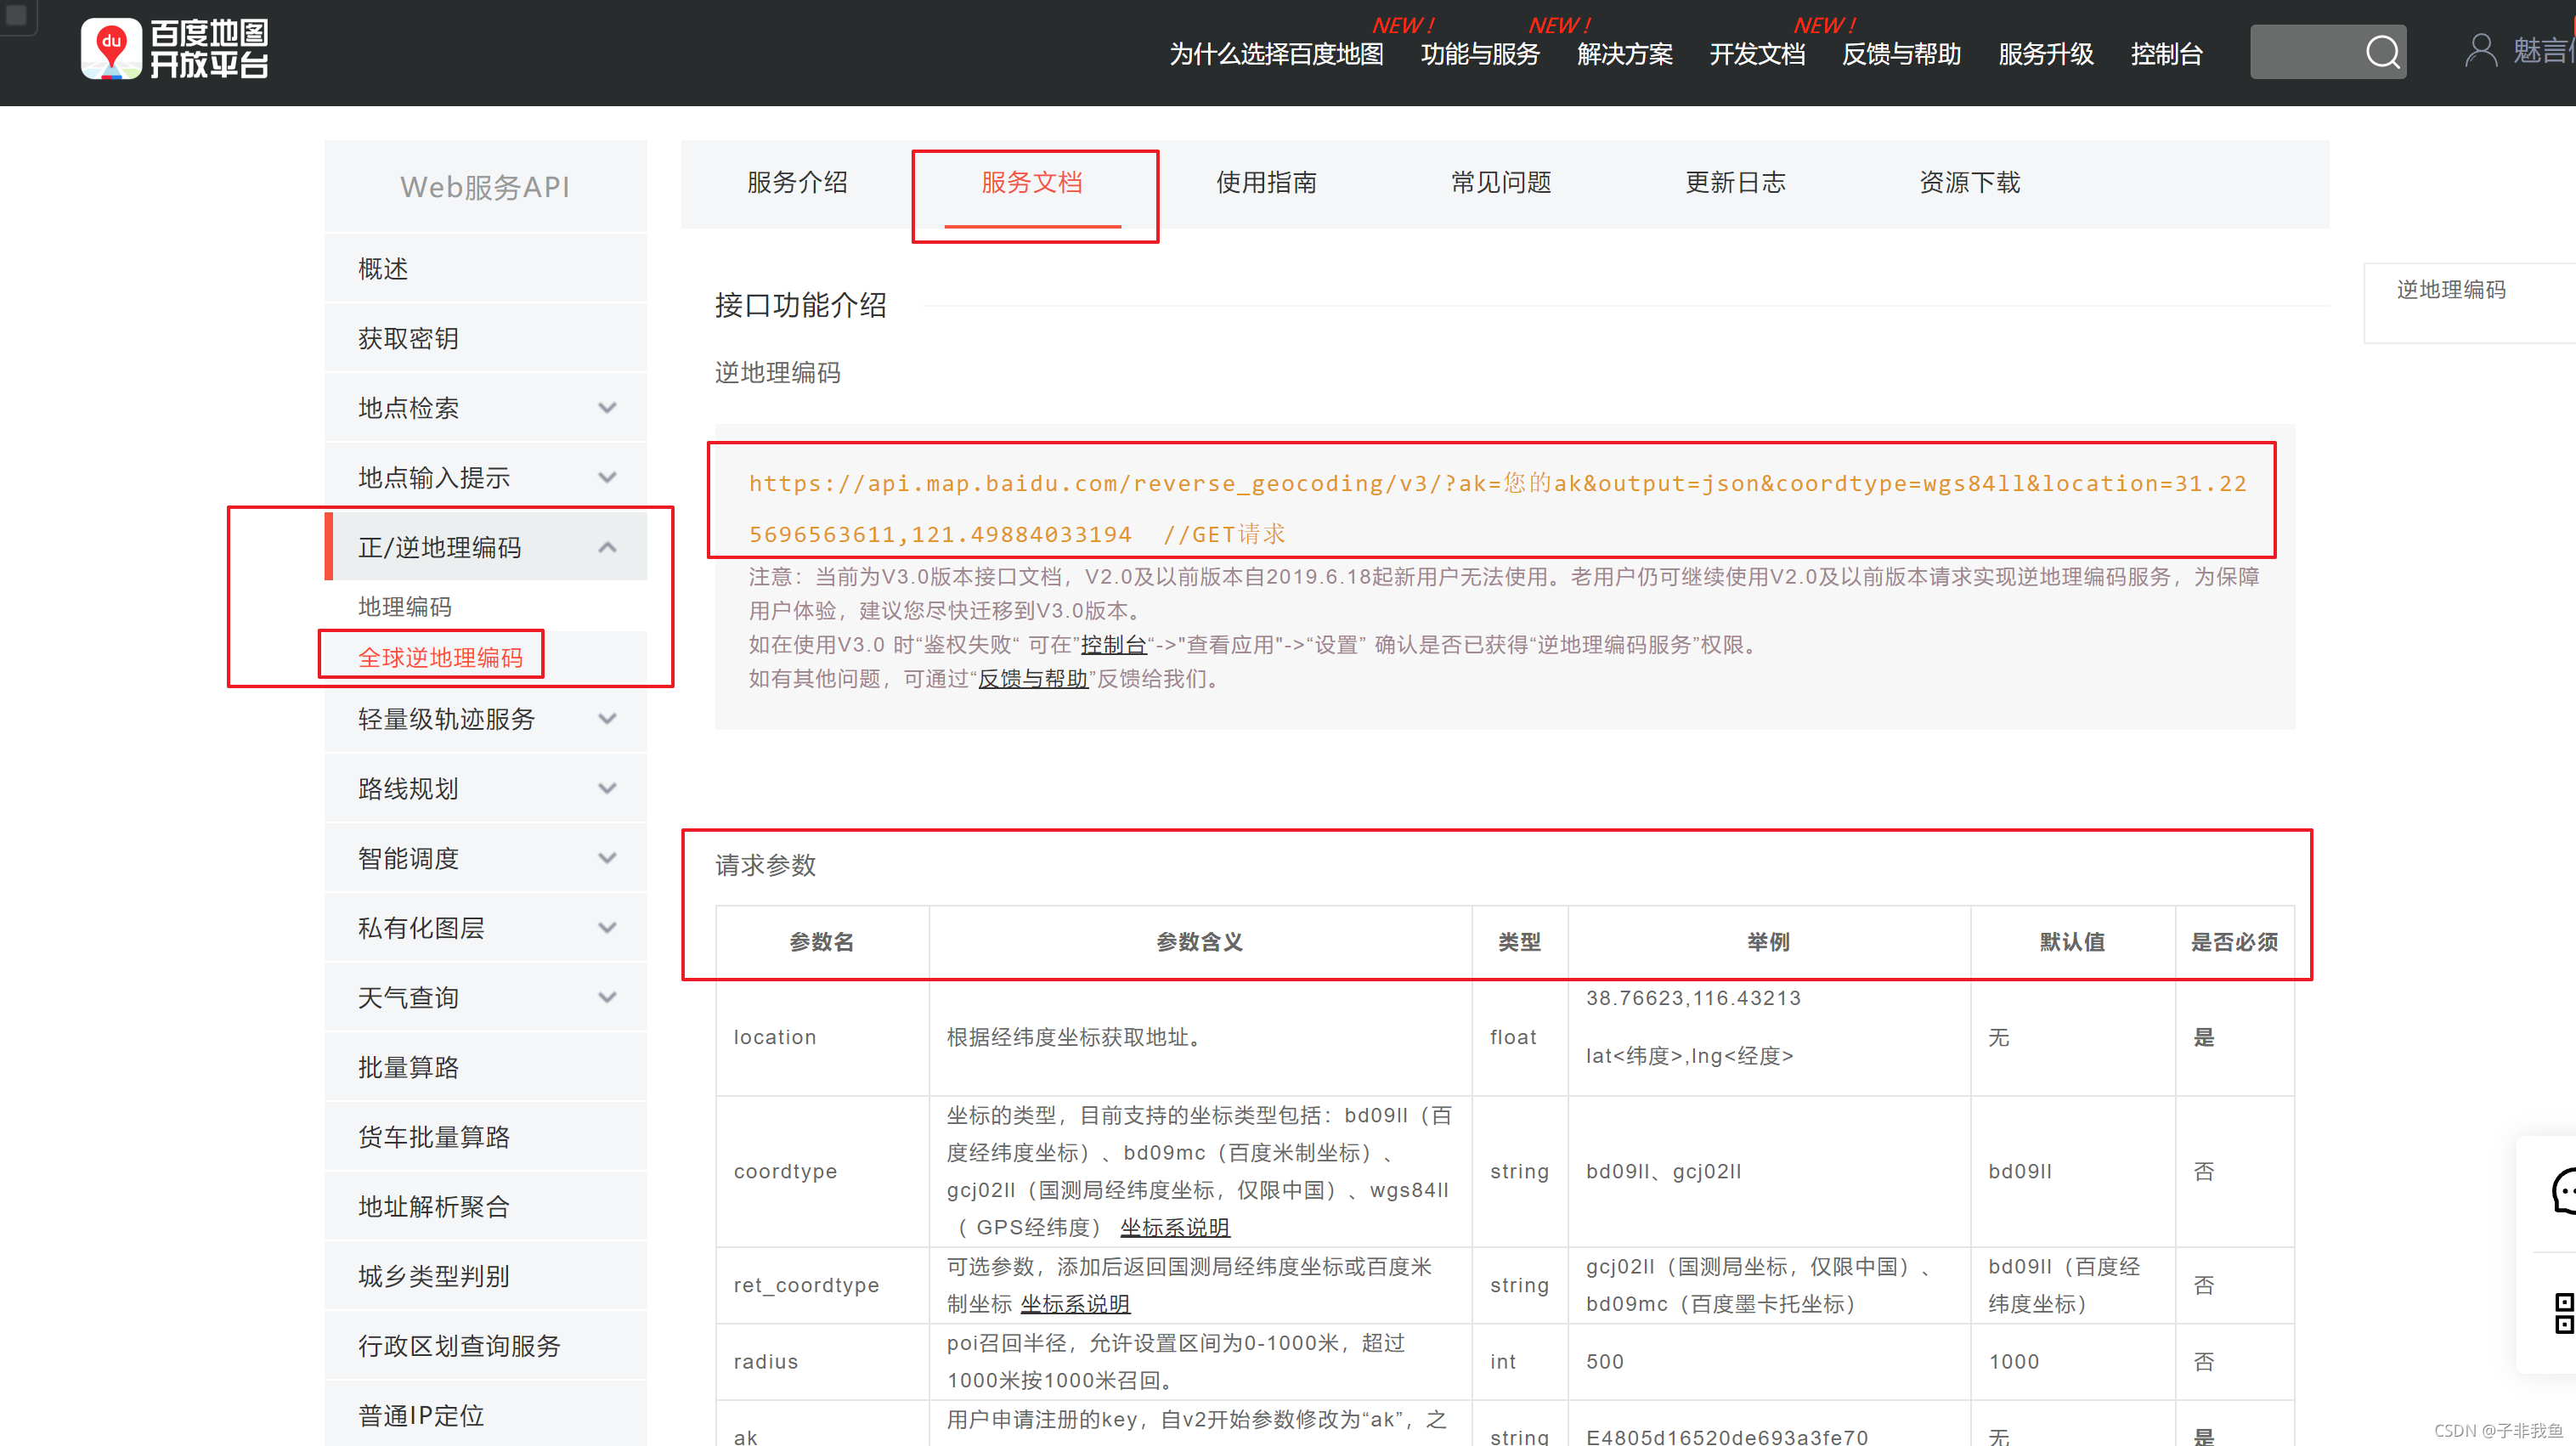The height and width of the screenshot is (1446, 2576).
Task: Open 服务升级 in top navigation
Action: click(x=2046, y=54)
